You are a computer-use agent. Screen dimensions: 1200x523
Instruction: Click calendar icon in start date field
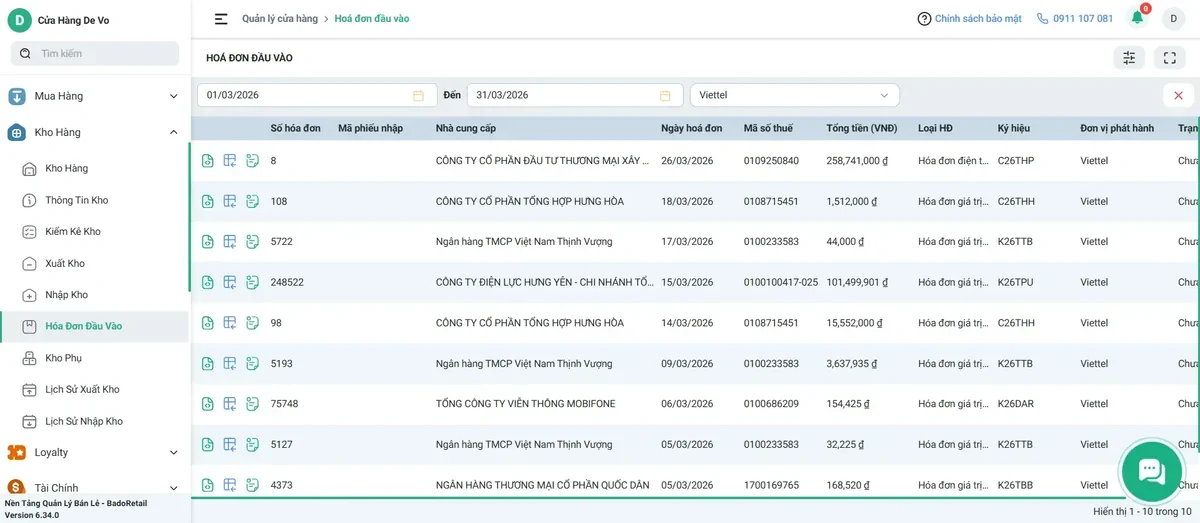pyautogui.click(x=418, y=95)
